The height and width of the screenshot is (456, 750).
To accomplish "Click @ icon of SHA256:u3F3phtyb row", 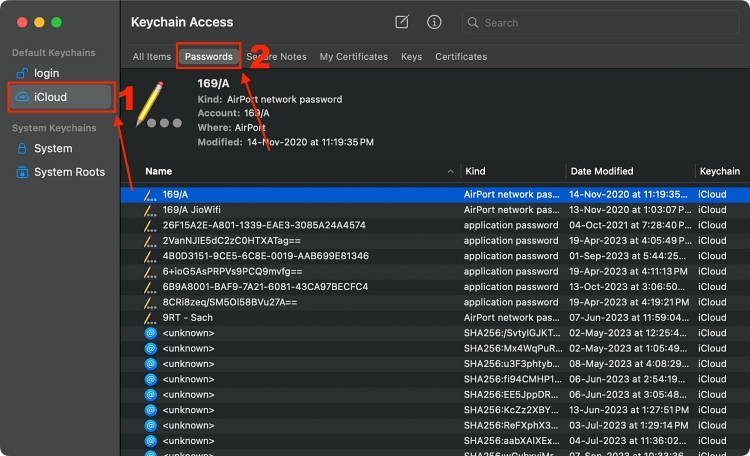I will pyautogui.click(x=151, y=364).
